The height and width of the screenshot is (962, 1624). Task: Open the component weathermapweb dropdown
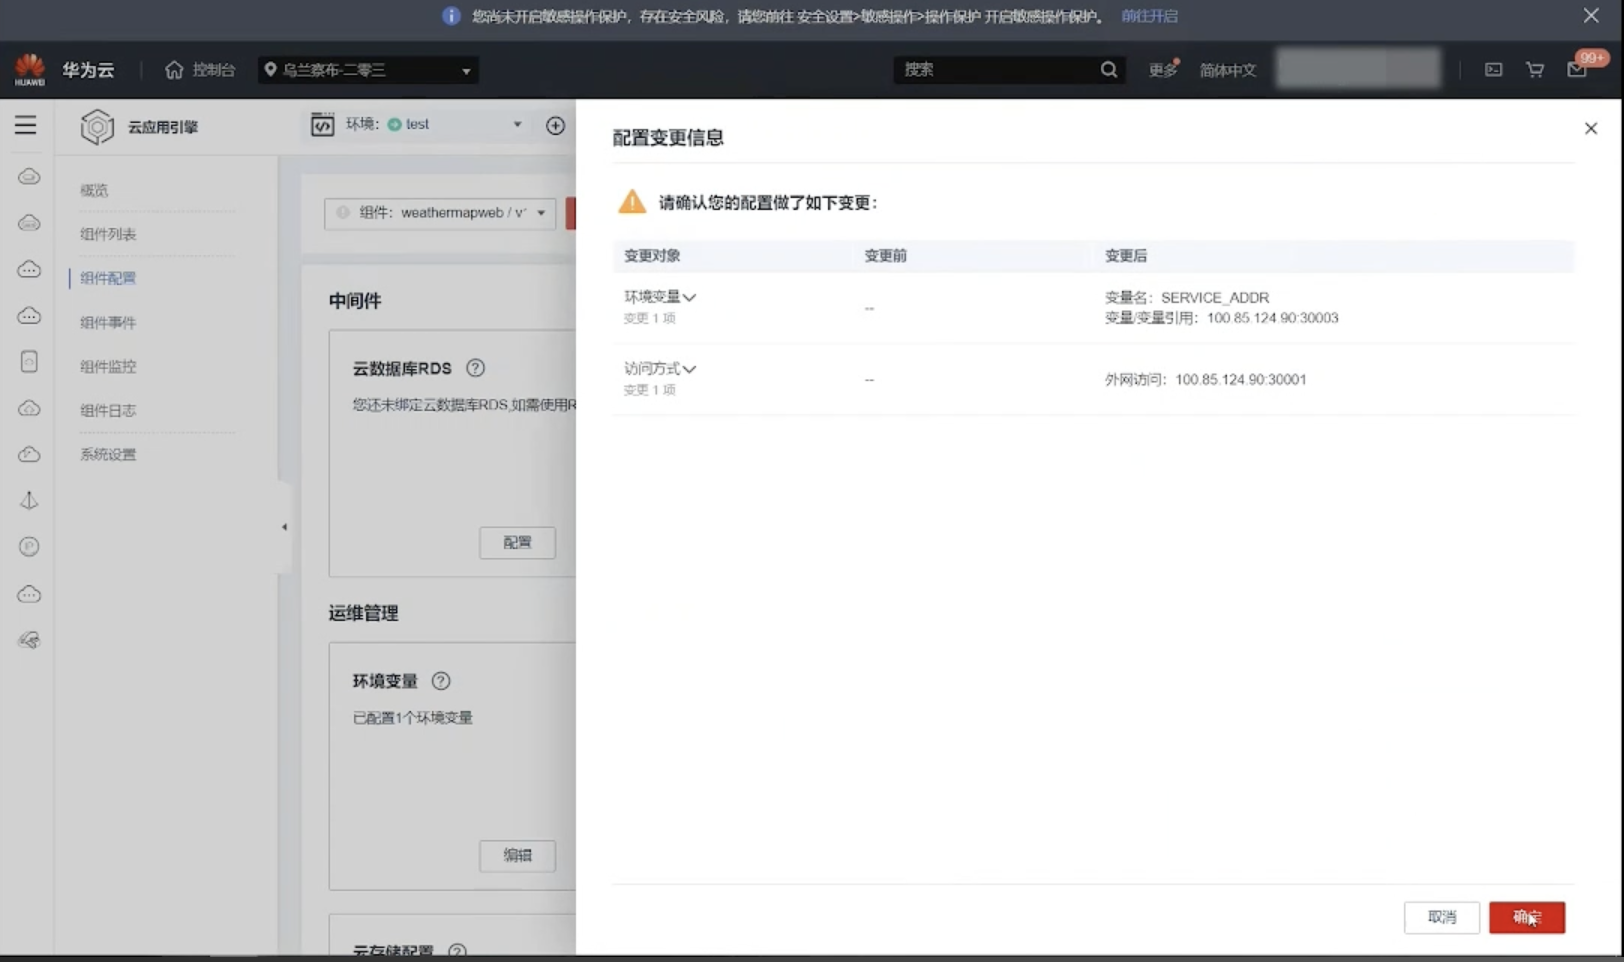coord(440,212)
